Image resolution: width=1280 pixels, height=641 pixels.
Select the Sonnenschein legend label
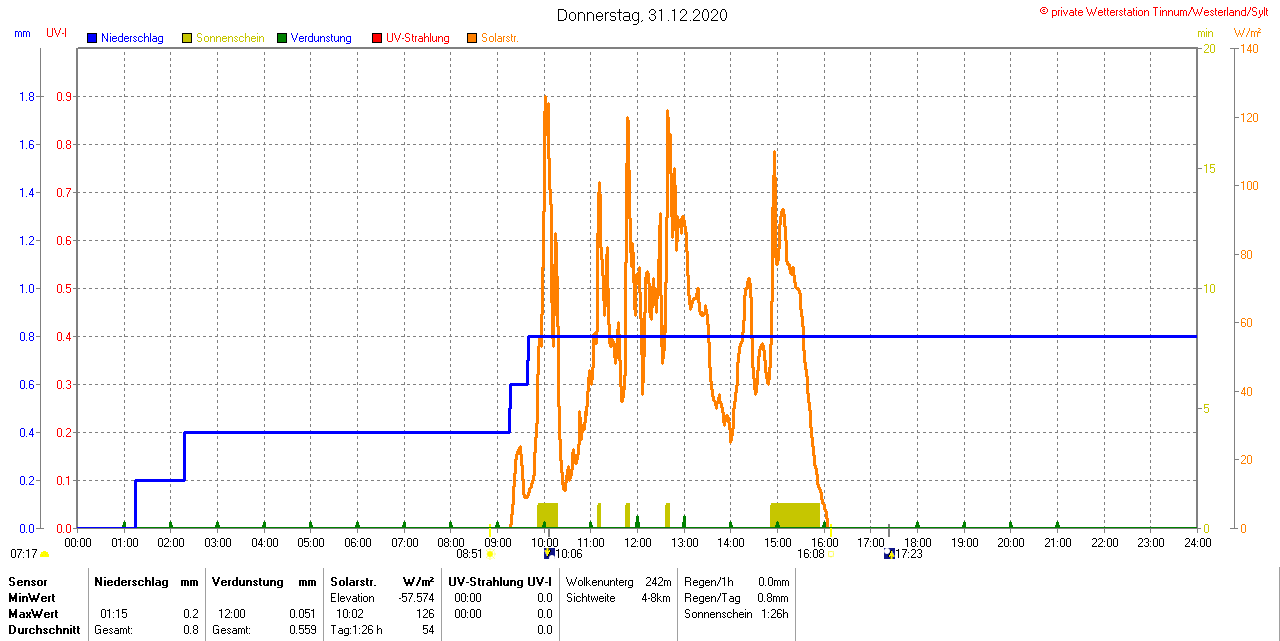[x=230, y=38]
